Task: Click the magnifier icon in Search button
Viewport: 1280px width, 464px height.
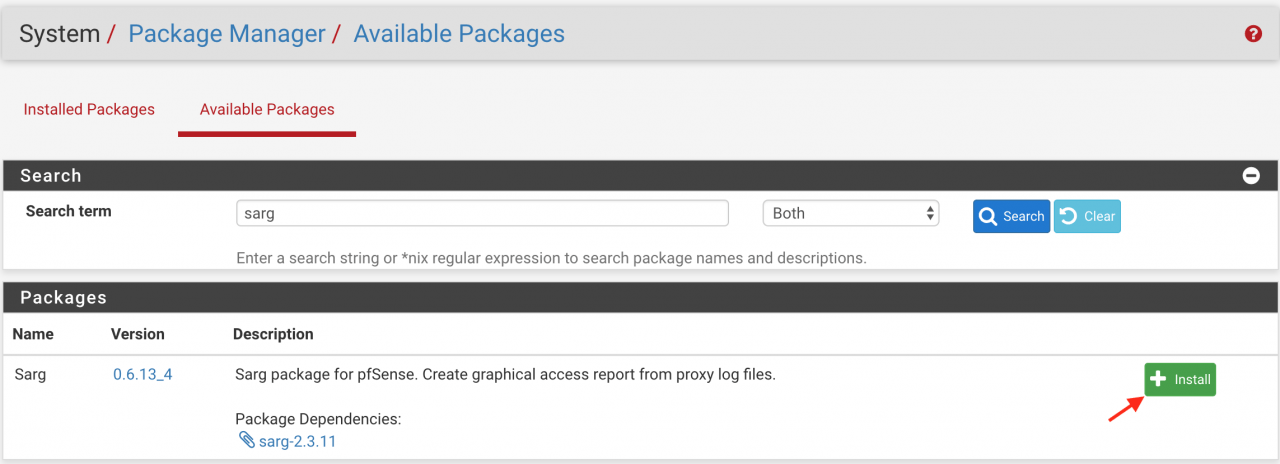Action: 988,216
